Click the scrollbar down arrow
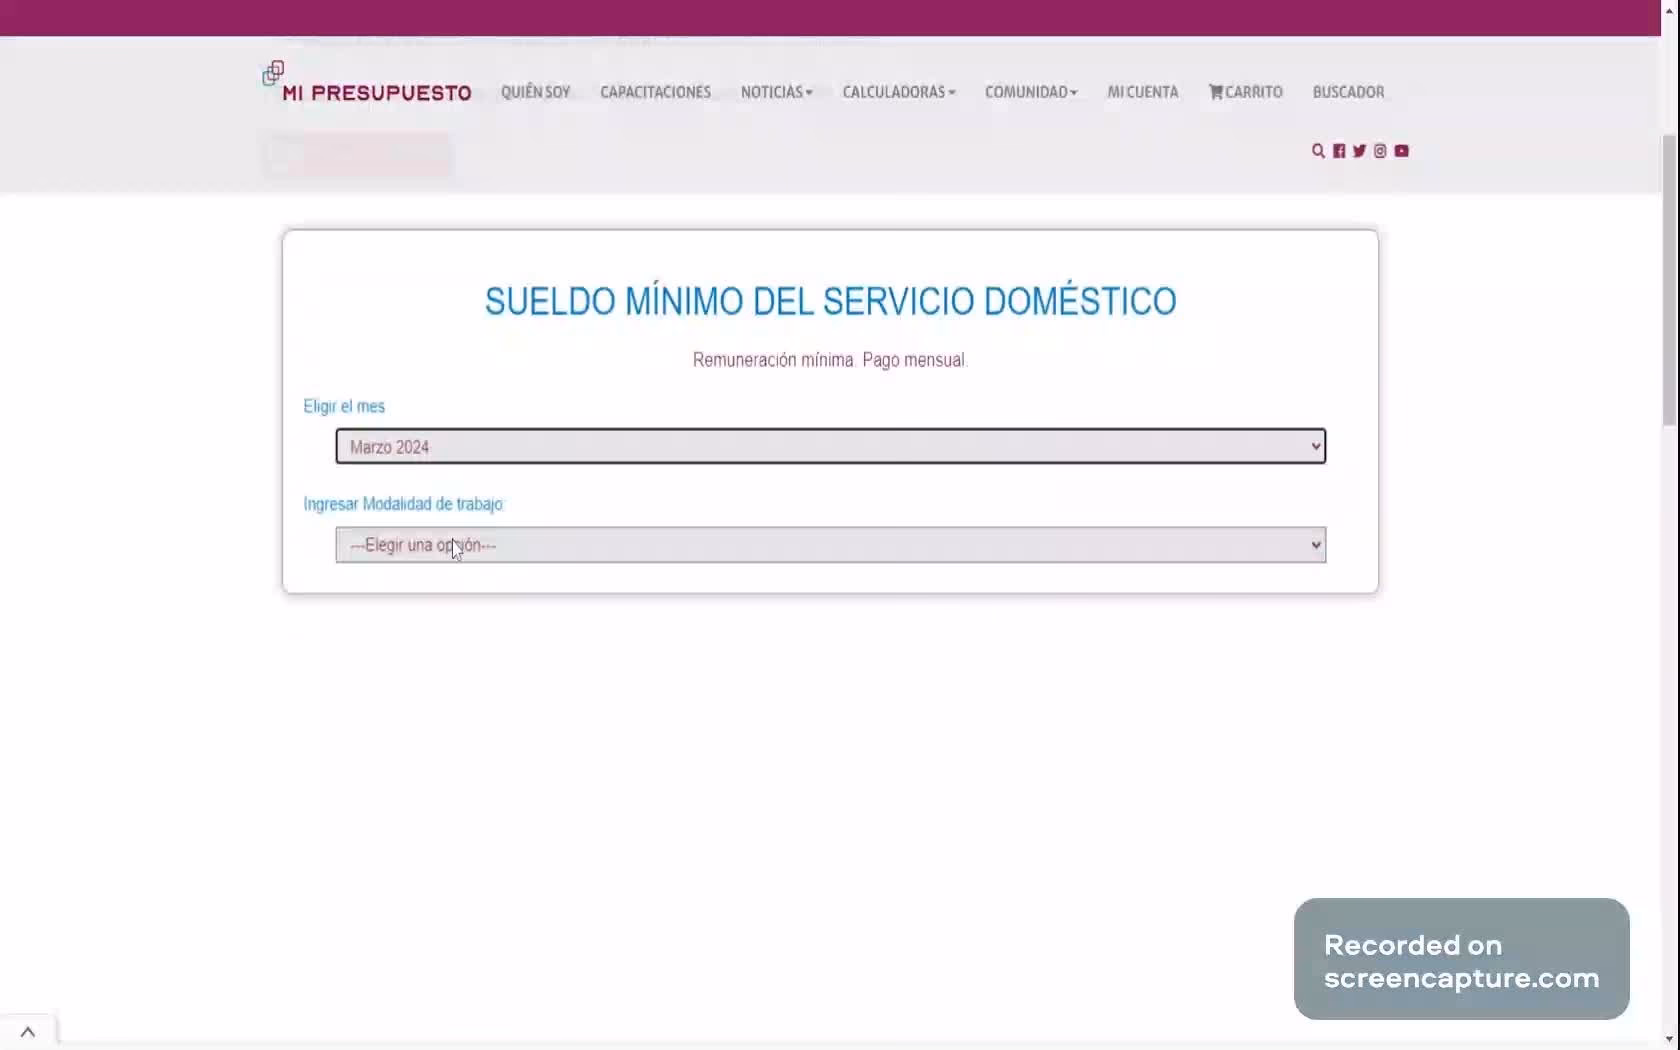This screenshot has width=1680, height=1050. (1670, 1040)
